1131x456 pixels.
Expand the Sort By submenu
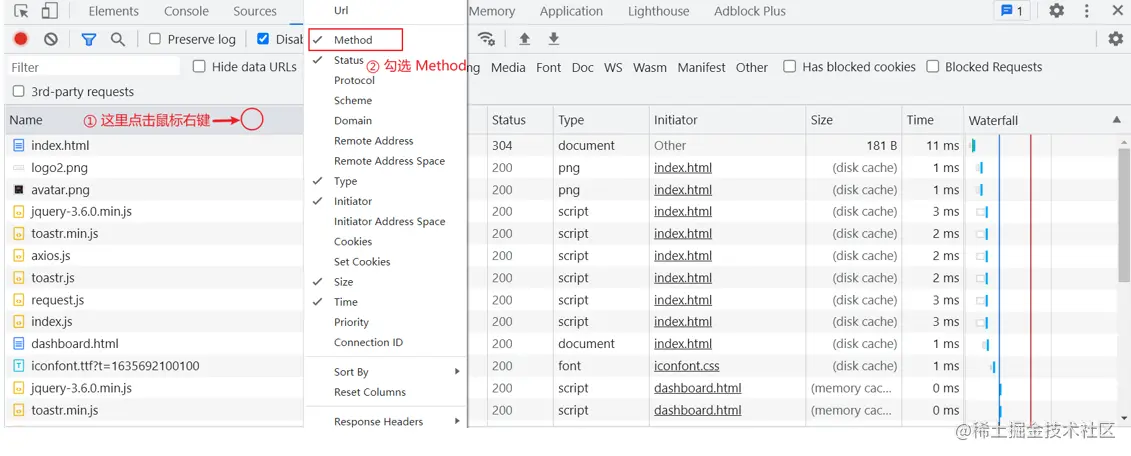[x=385, y=372]
